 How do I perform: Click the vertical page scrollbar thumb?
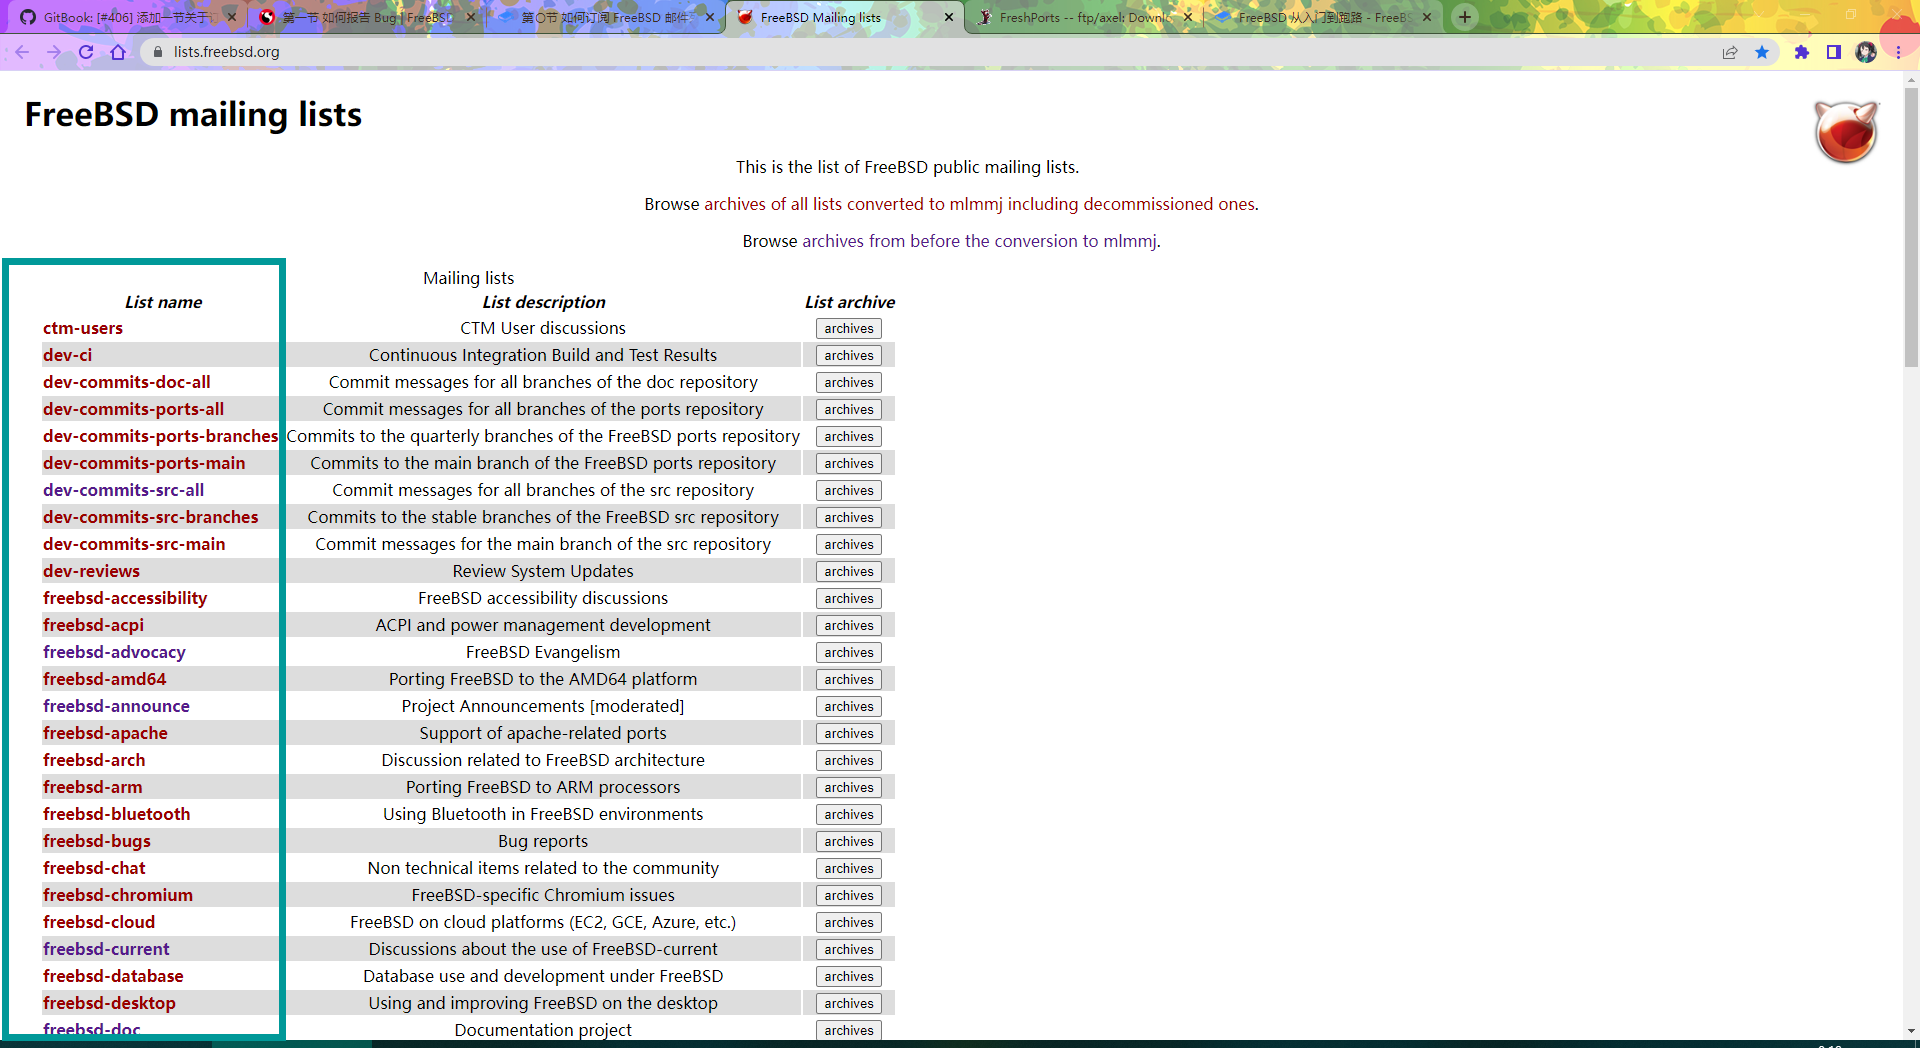(1911, 228)
